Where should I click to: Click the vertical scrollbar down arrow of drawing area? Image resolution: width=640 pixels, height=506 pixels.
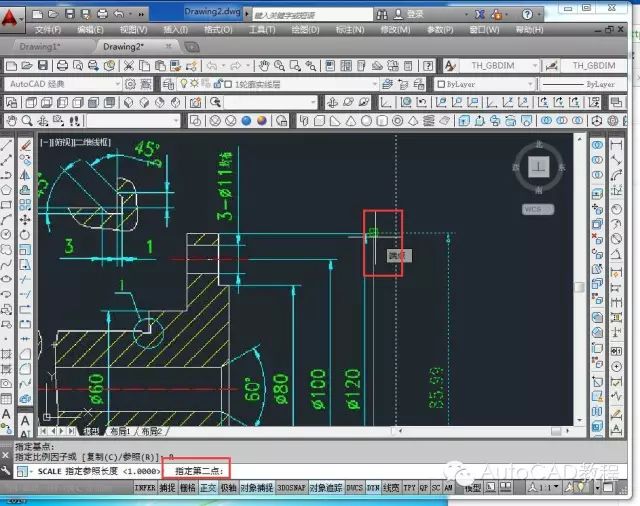click(x=580, y=420)
